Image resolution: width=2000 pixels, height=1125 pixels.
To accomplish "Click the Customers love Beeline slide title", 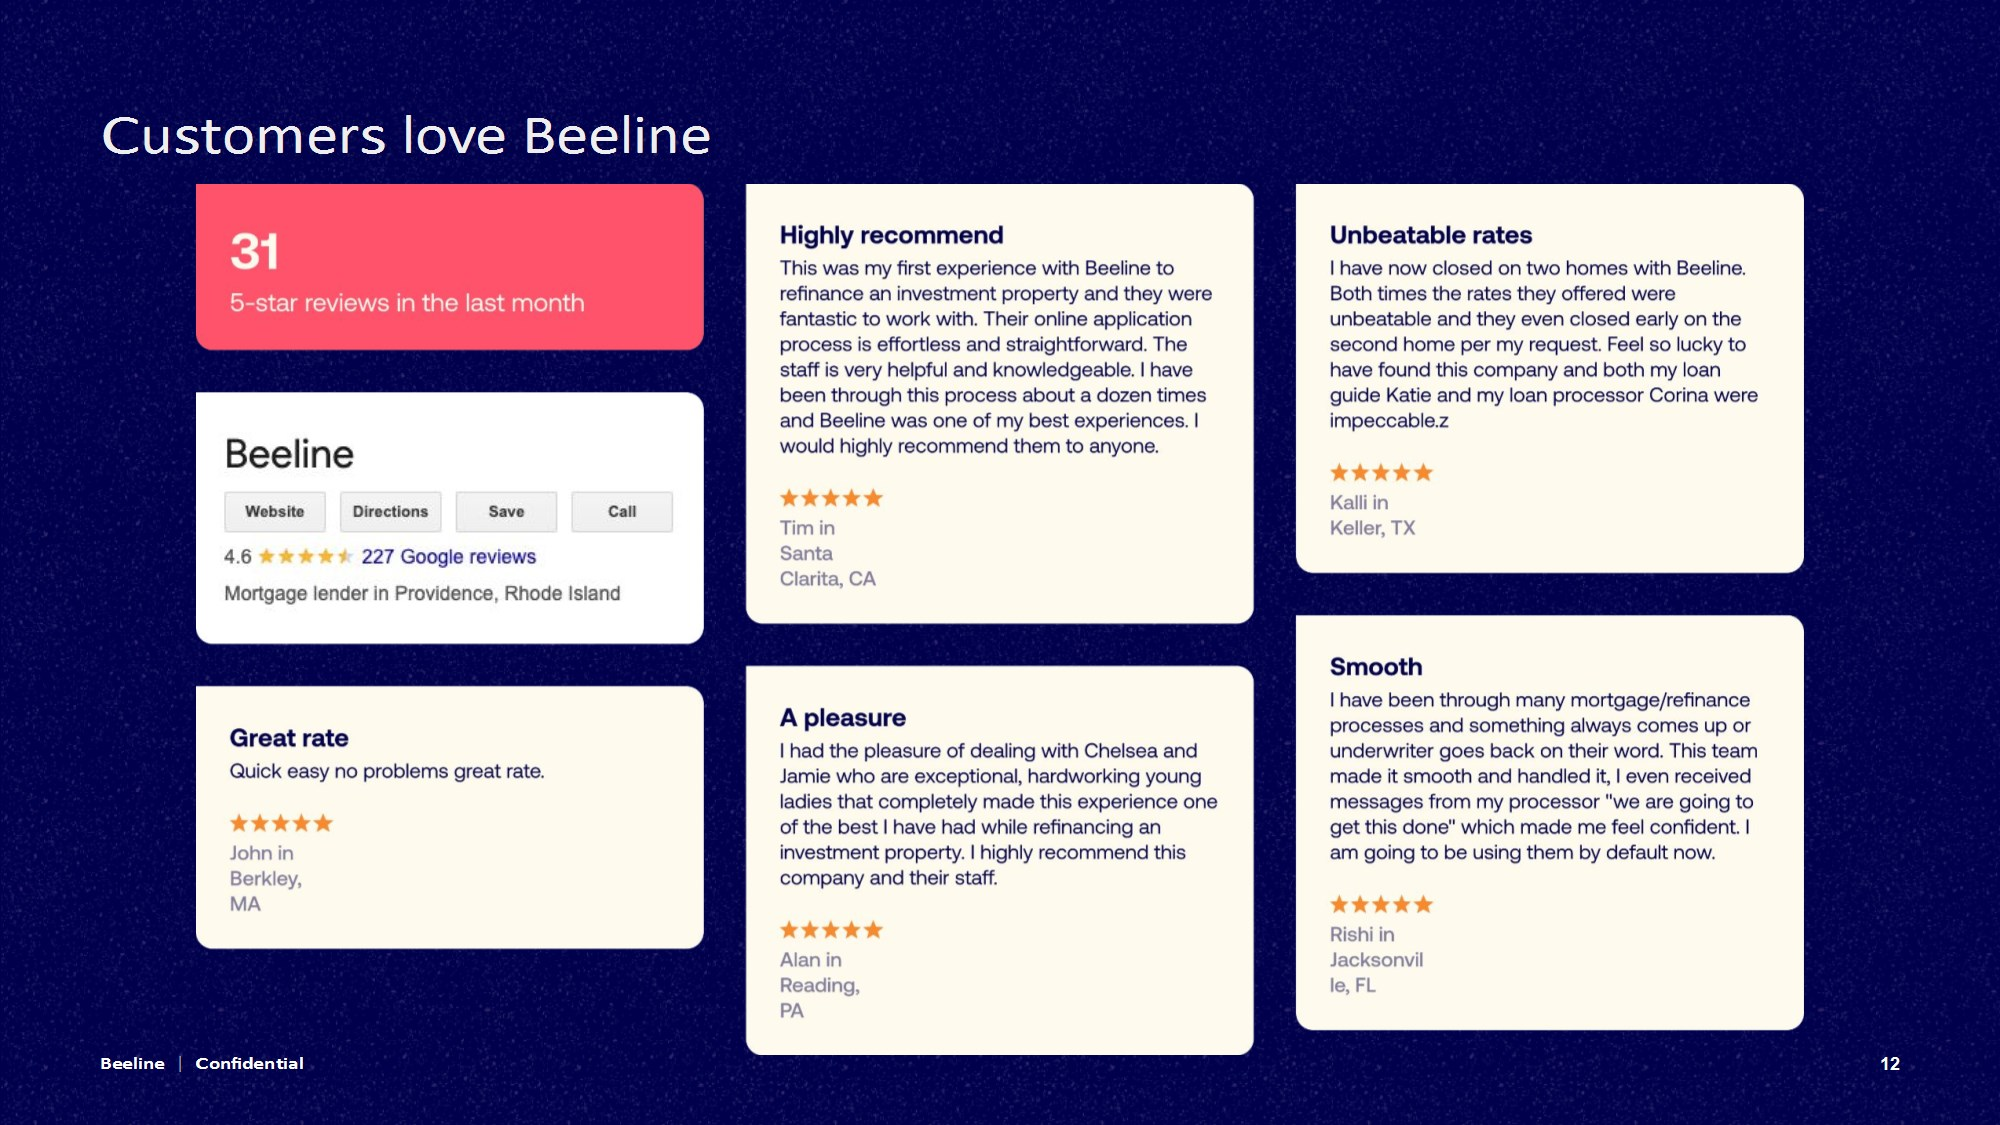I will (406, 135).
